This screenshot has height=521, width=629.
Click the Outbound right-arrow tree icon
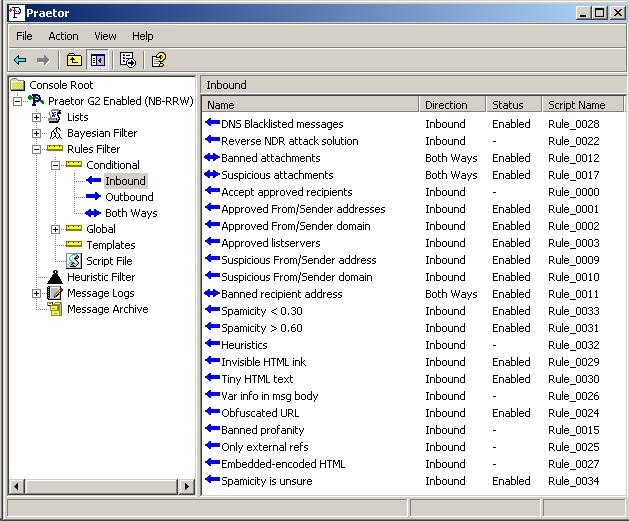click(x=93, y=197)
